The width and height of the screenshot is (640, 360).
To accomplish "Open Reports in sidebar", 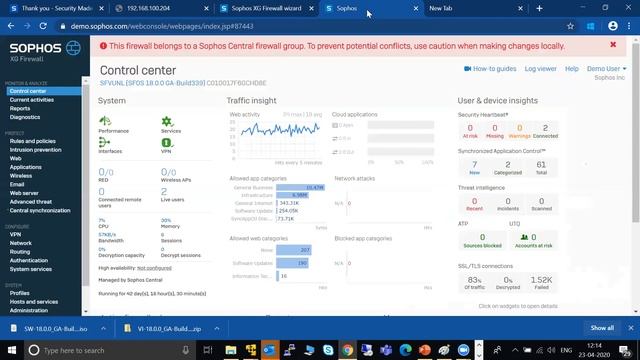I will [x=20, y=108].
